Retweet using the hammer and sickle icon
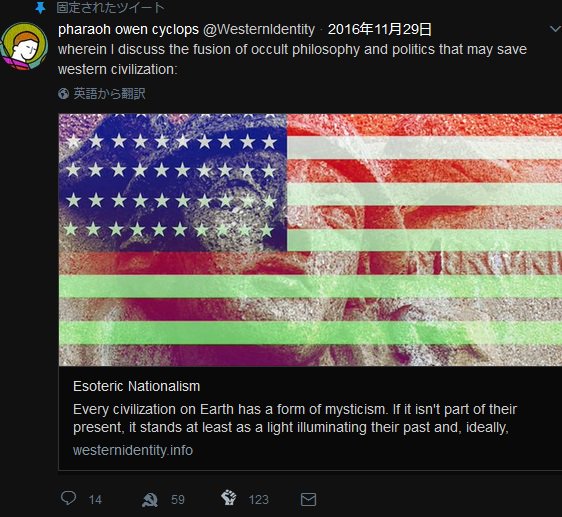 [x=150, y=499]
